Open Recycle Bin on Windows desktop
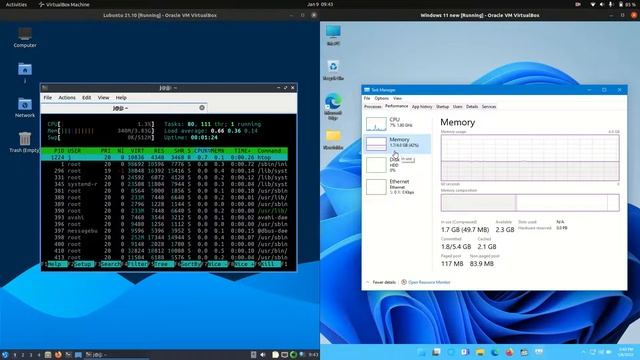Image resolution: width=640 pixels, height=360 pixels. tap(333, 70)
